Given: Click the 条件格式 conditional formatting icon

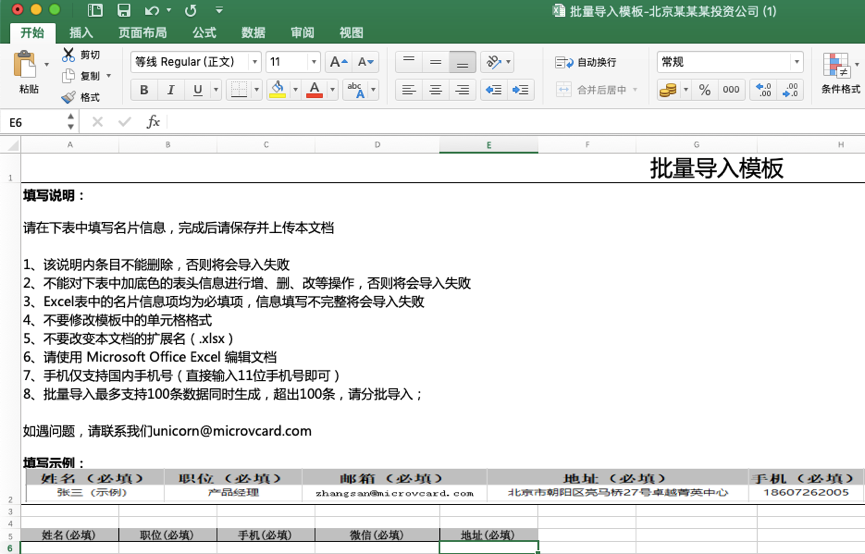Looking at the screenshot, I should pos(836,66).
